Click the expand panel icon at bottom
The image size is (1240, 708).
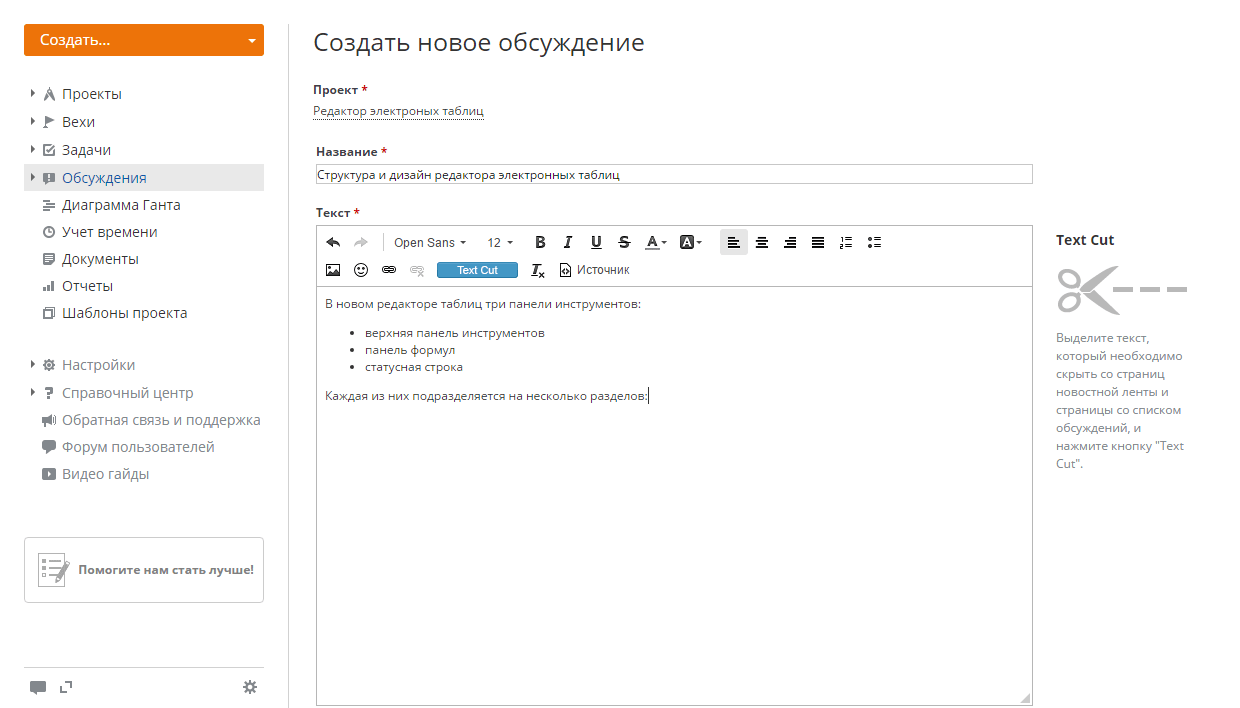point(67,686)
